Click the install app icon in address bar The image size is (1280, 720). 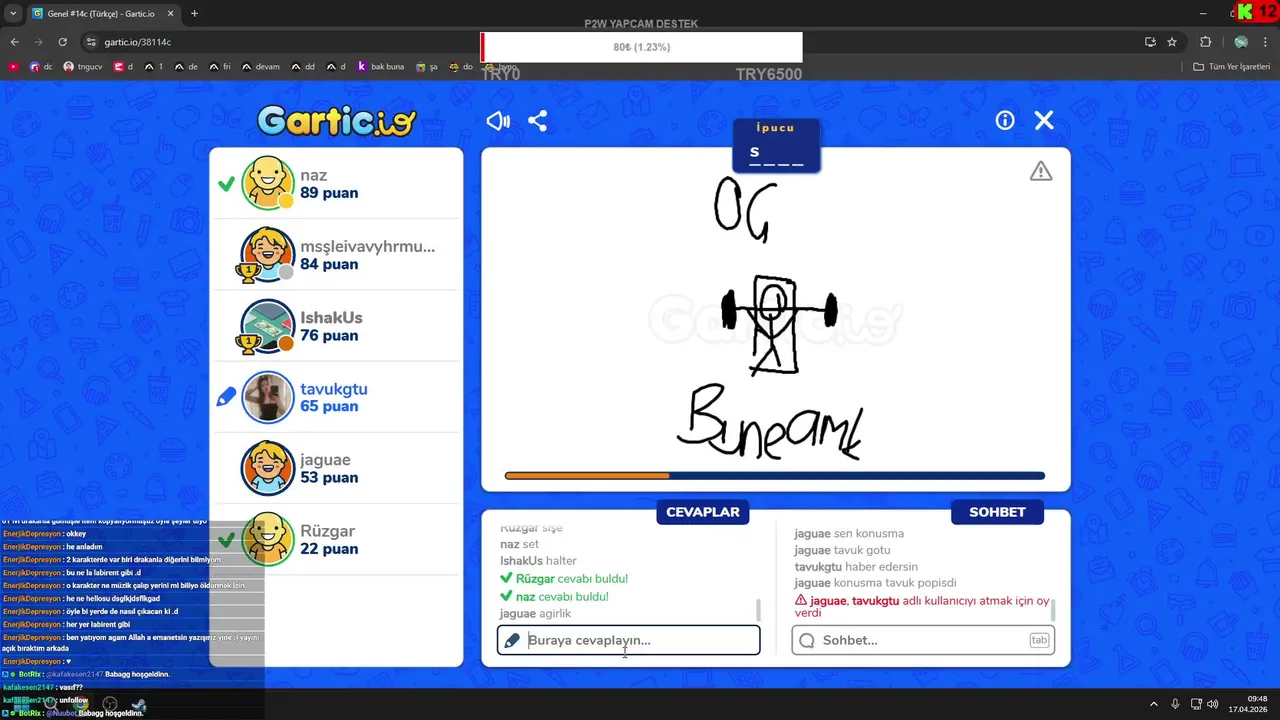1150,42
